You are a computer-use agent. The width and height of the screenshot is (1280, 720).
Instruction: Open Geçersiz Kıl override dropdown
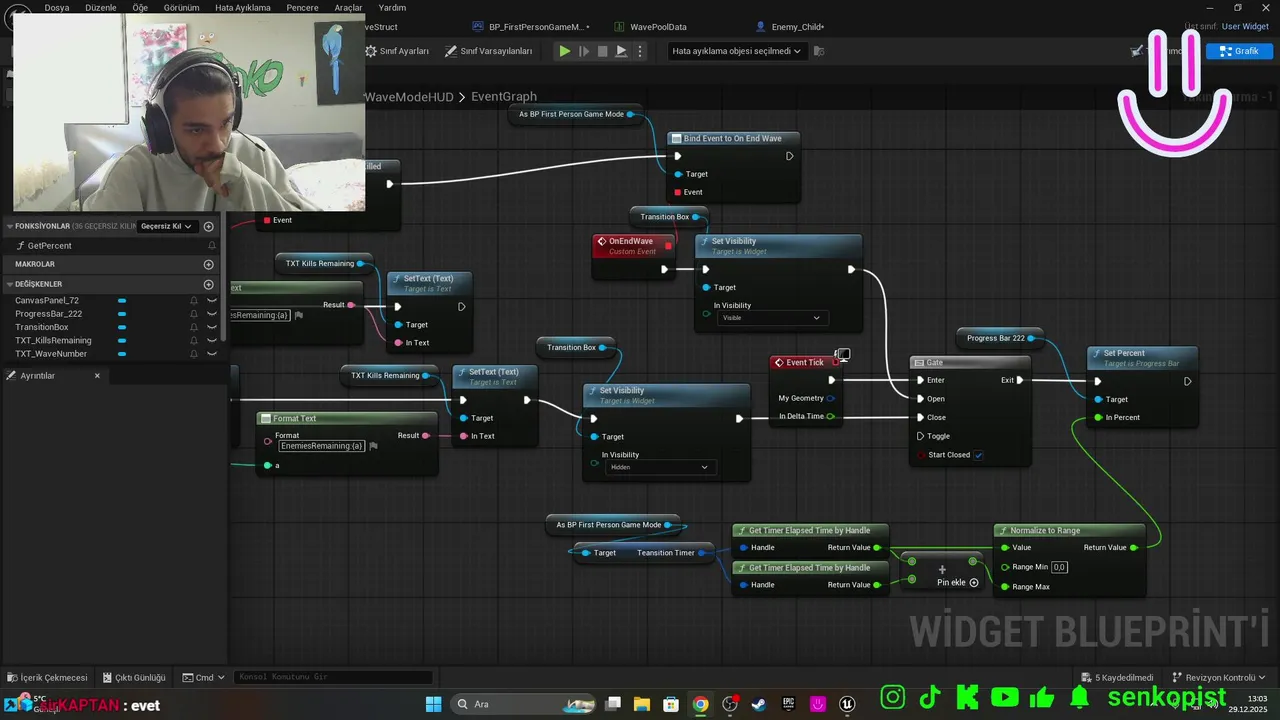click(166, 226)
